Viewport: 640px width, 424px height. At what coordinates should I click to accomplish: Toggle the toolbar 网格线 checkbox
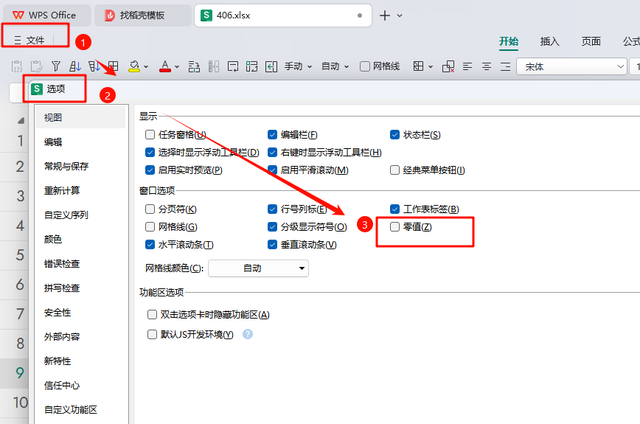point(365,66)
